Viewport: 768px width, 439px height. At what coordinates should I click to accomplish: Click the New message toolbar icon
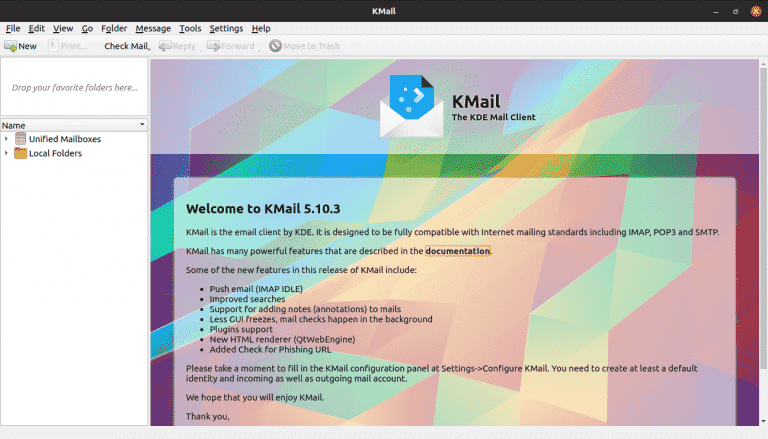(10, 46)
